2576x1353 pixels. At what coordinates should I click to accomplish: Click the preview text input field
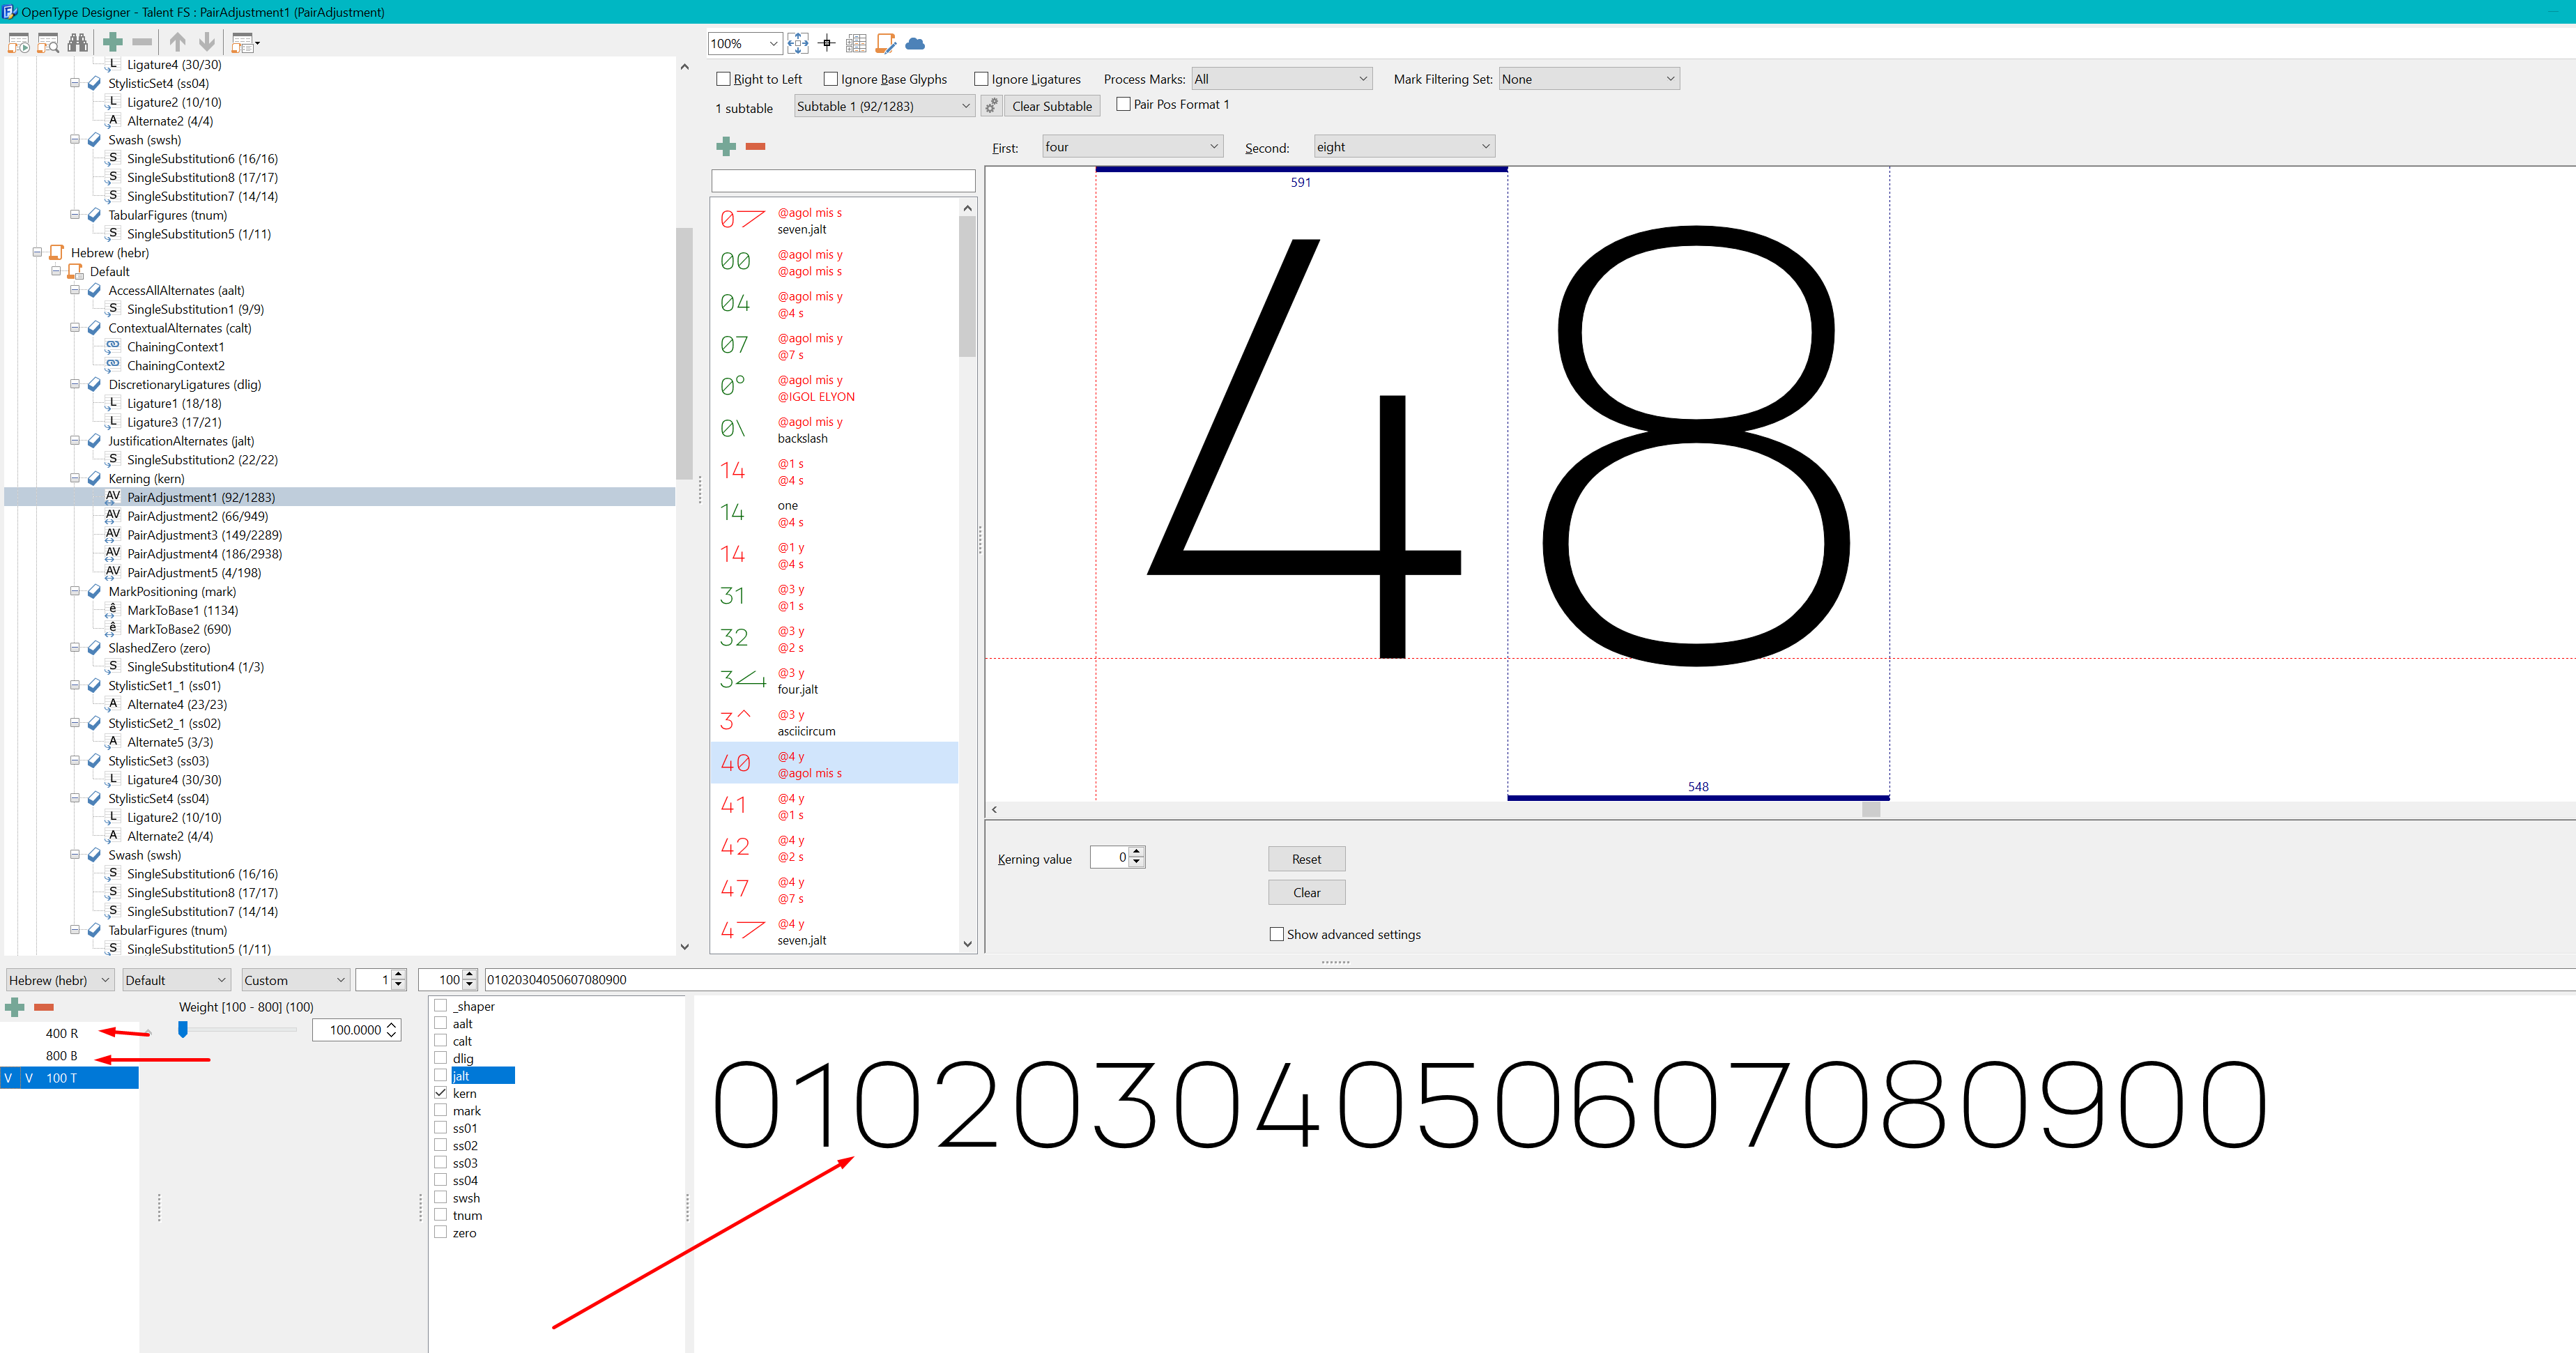pos(1529,980)
